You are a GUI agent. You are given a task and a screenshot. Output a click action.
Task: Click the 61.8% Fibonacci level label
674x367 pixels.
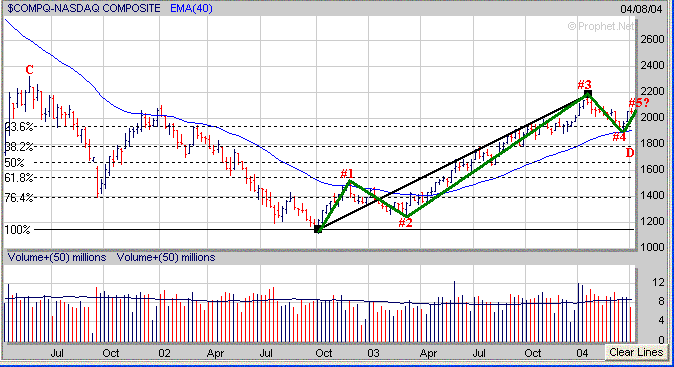[19, 177]
